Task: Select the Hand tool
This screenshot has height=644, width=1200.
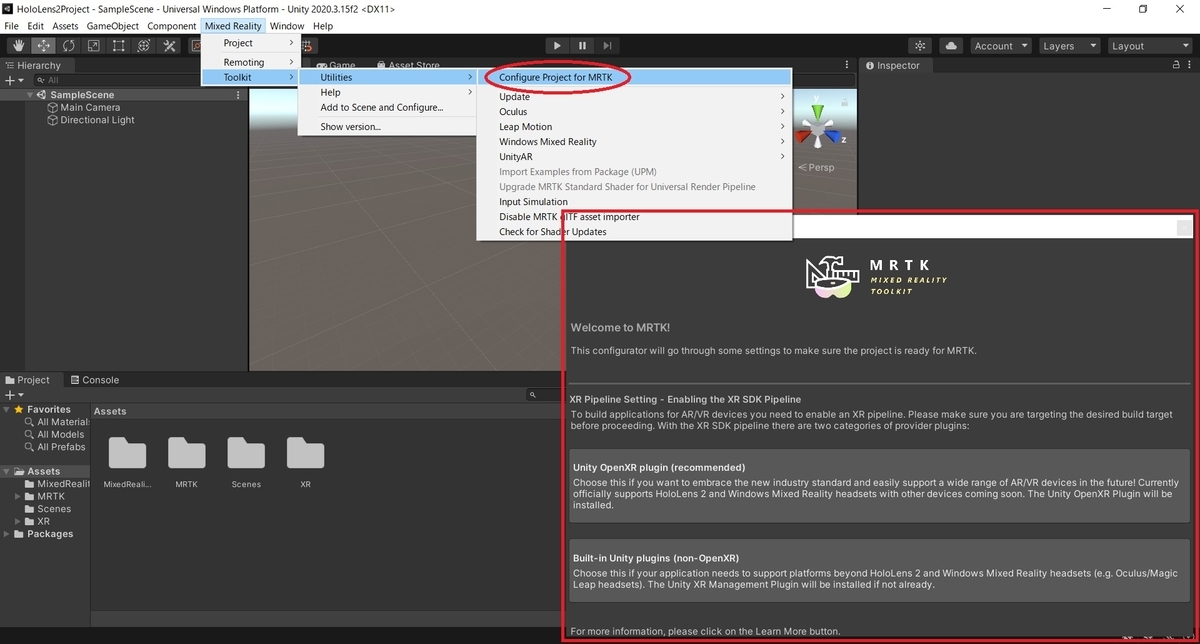Action: point(19,45)
